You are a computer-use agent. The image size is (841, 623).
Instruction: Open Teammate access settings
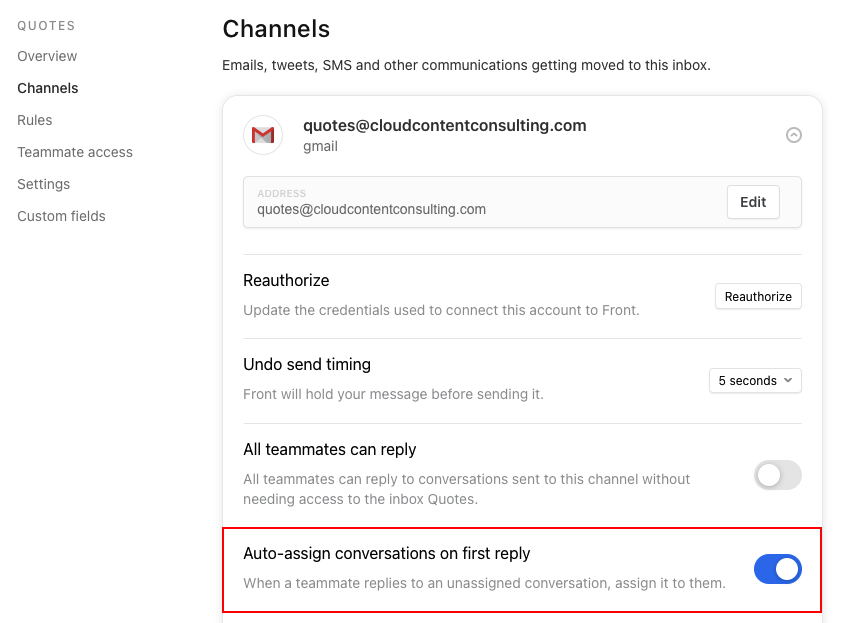tap(75, 152)
